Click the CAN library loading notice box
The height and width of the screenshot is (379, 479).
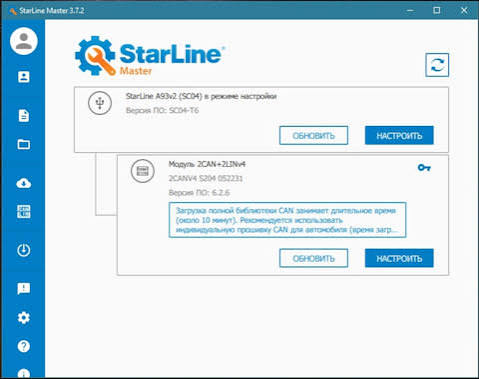pos(287,220)
